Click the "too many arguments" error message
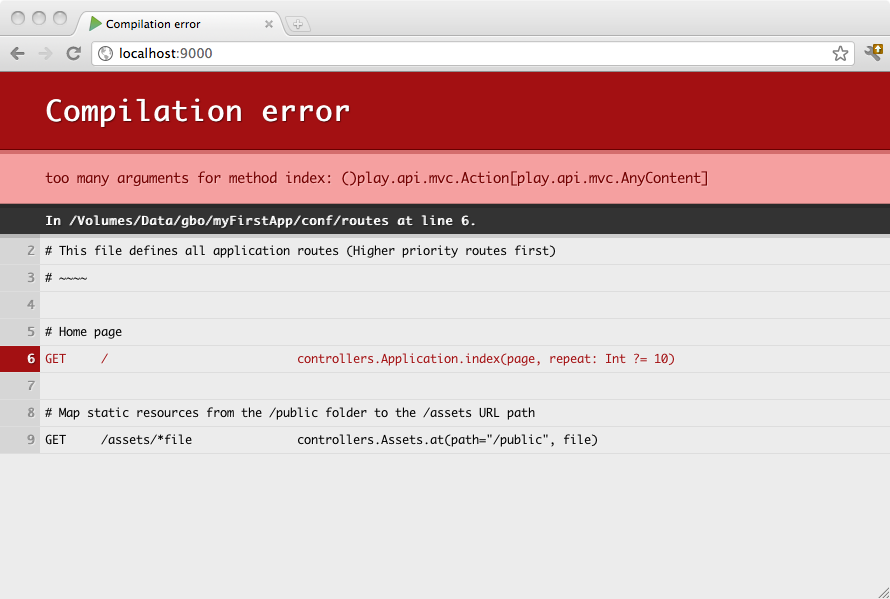 [376, 178]
